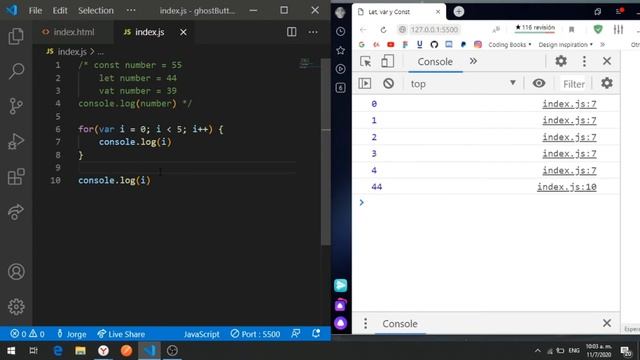Open the Selection menu
The height and width of the screenshot is (360, 640).
tap(96, 10)
